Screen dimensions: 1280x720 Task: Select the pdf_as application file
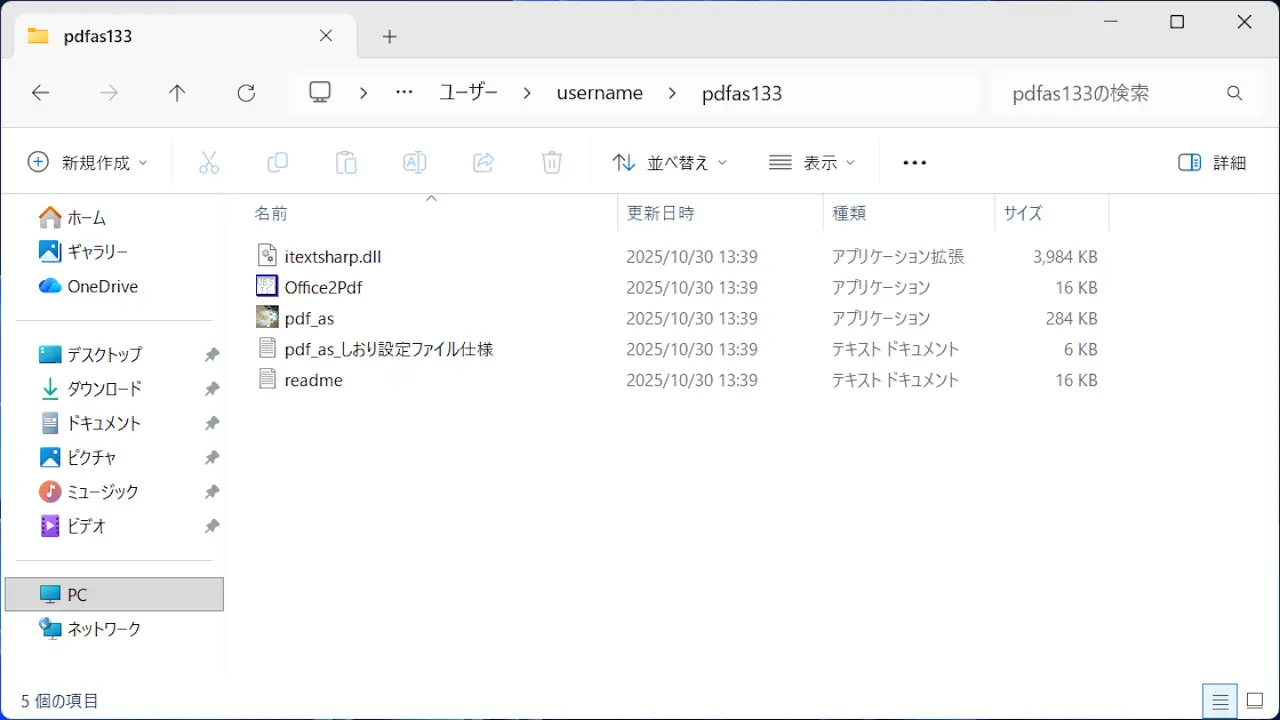pos(309,319)
